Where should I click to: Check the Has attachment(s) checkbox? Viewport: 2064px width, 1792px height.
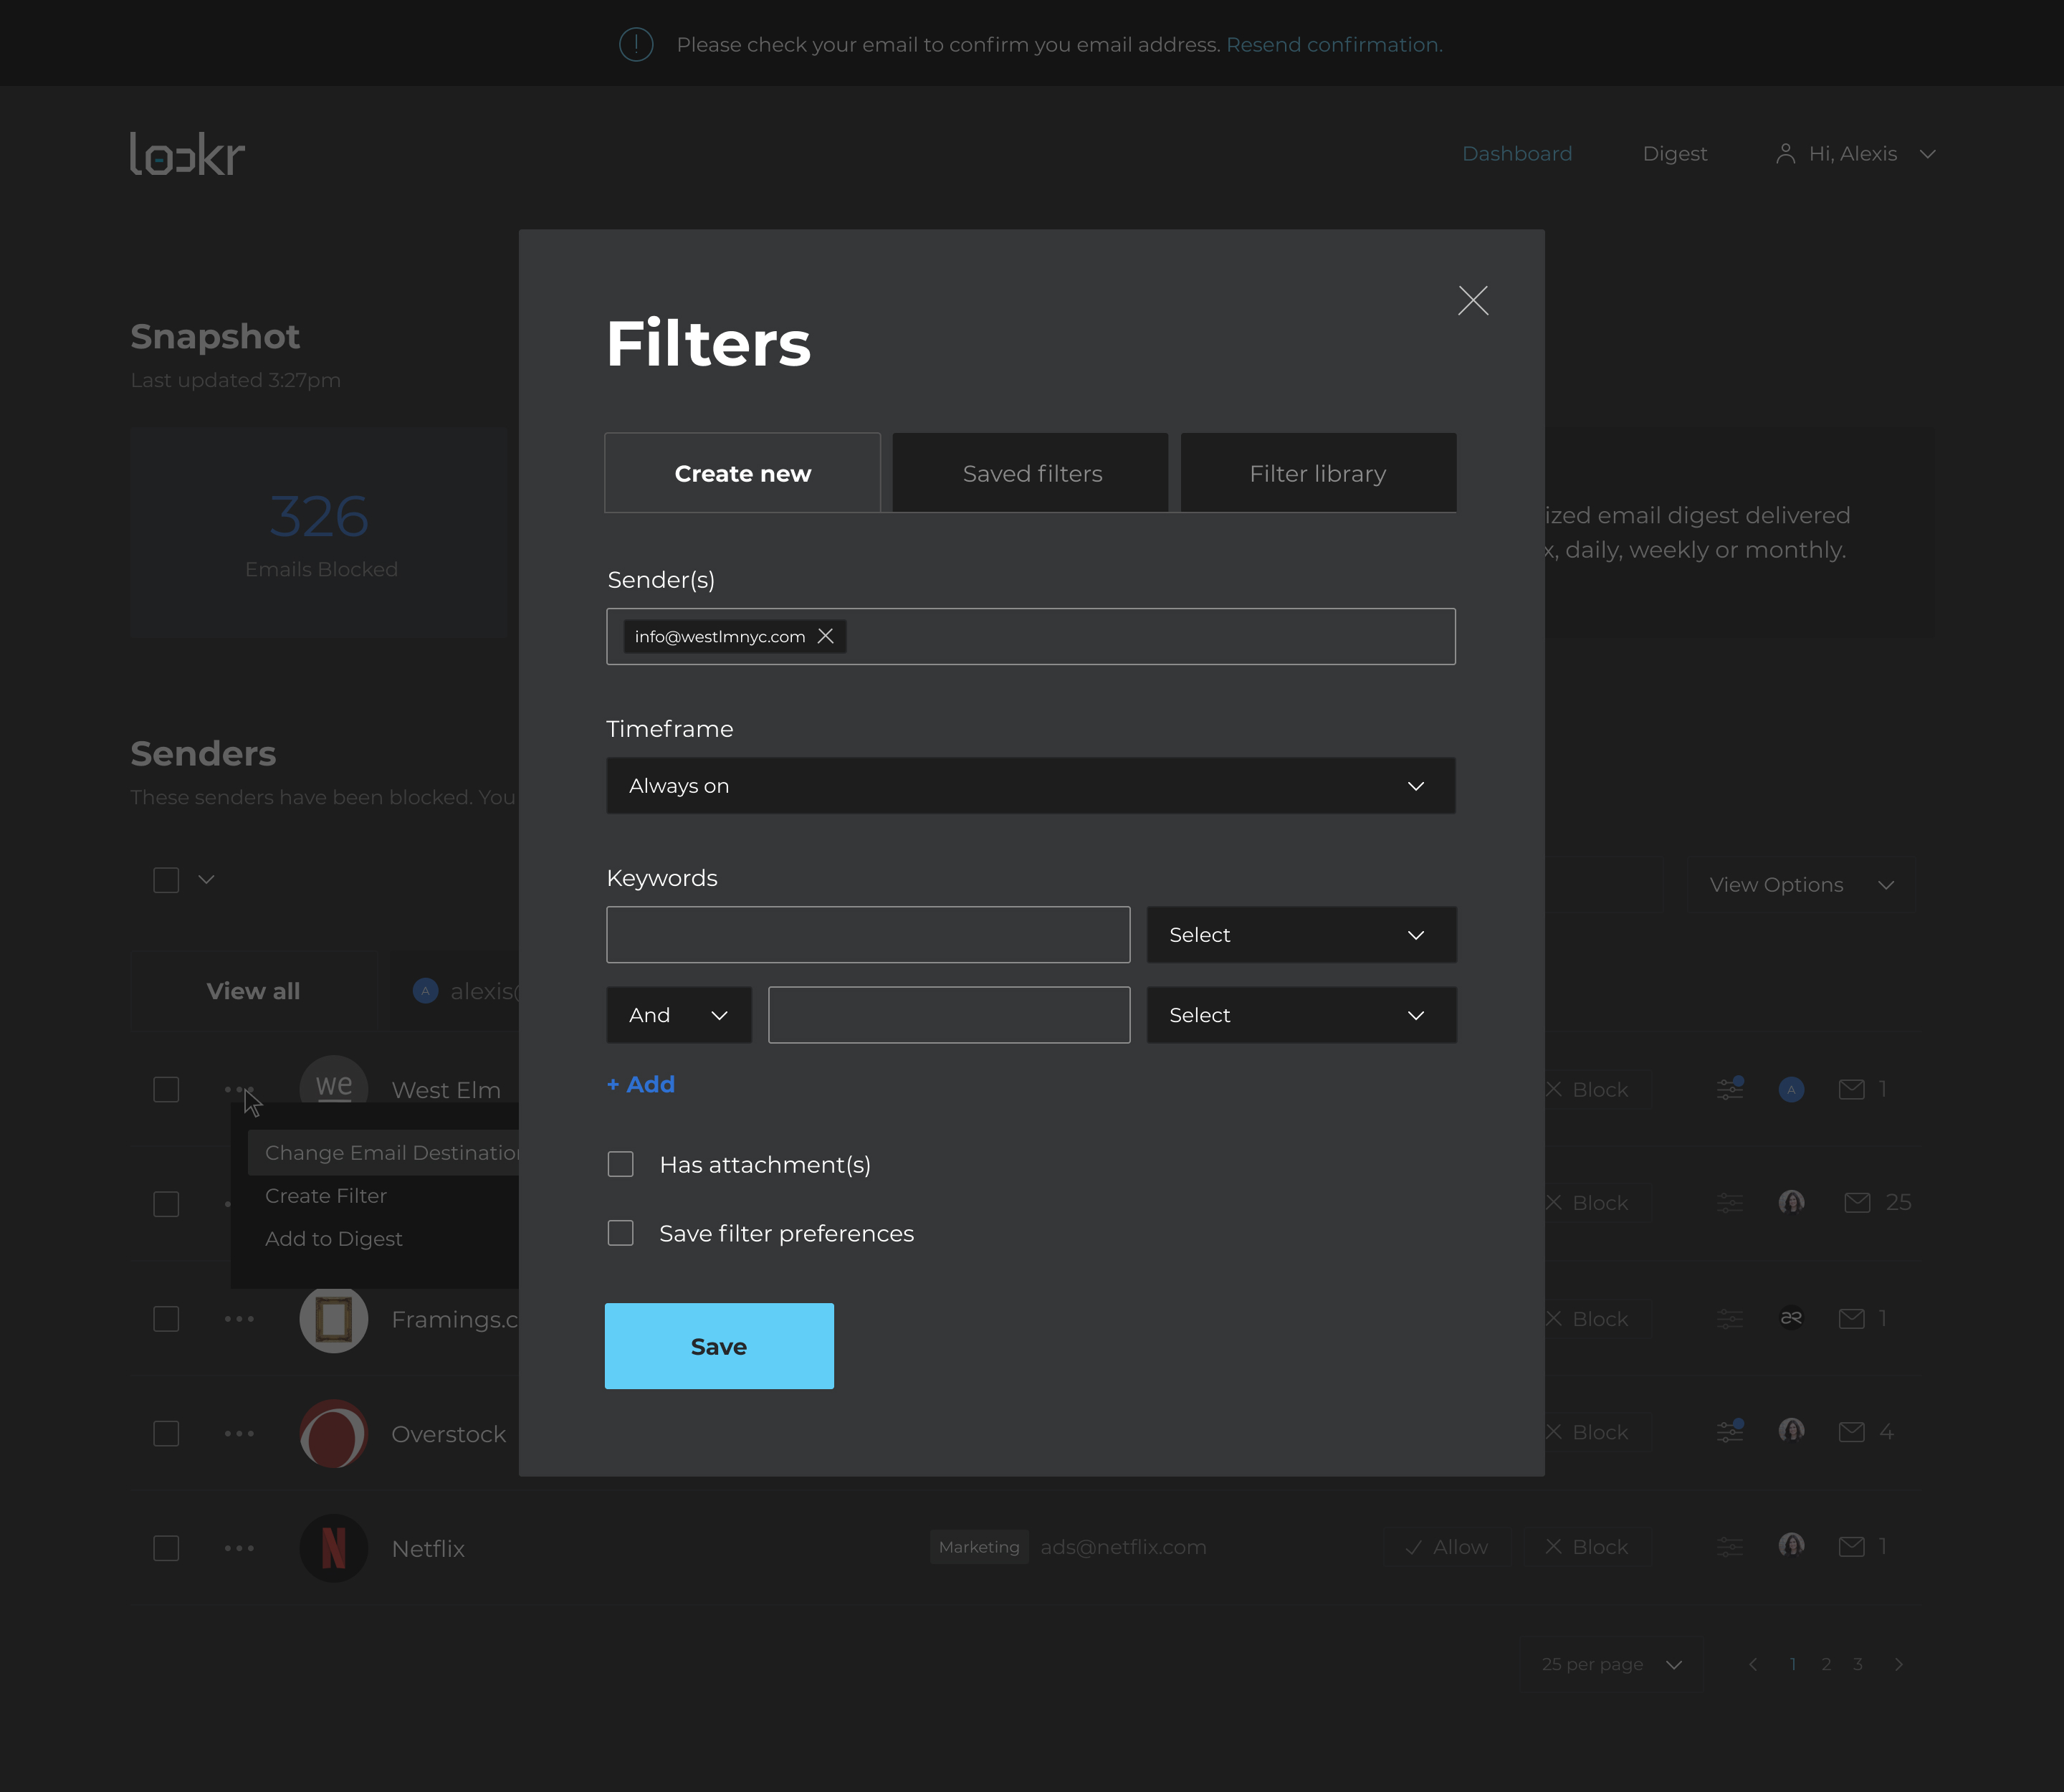click(621, 1164)
